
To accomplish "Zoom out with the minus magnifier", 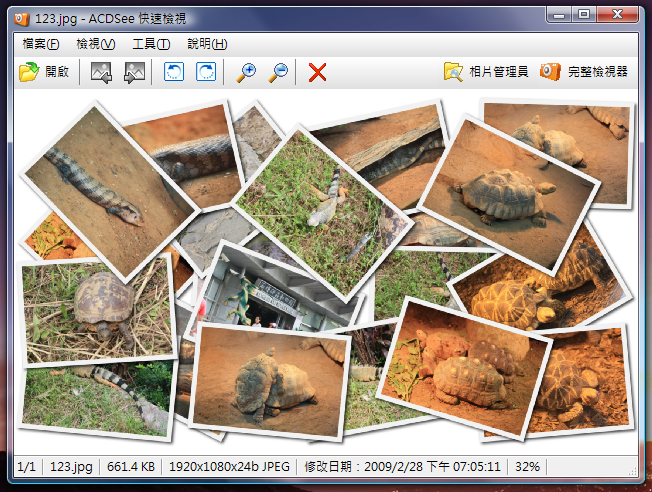I will [279, 72].
